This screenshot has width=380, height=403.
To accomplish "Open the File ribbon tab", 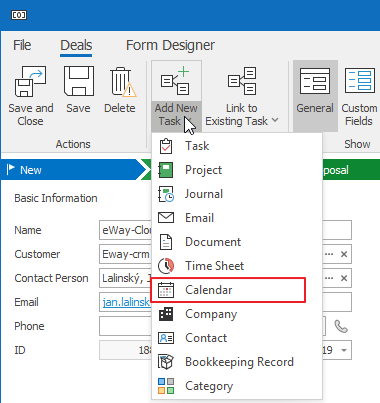I will click(x=22, y=45).
